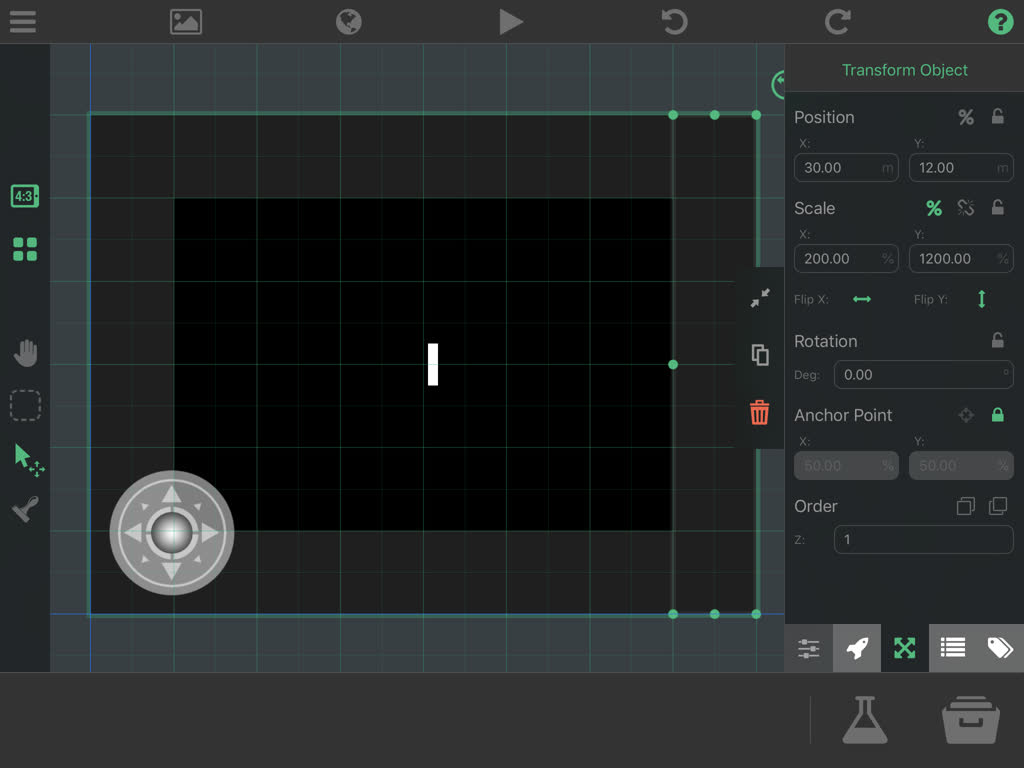
Task: Open the background image settings
Action: tap(186, 22)
